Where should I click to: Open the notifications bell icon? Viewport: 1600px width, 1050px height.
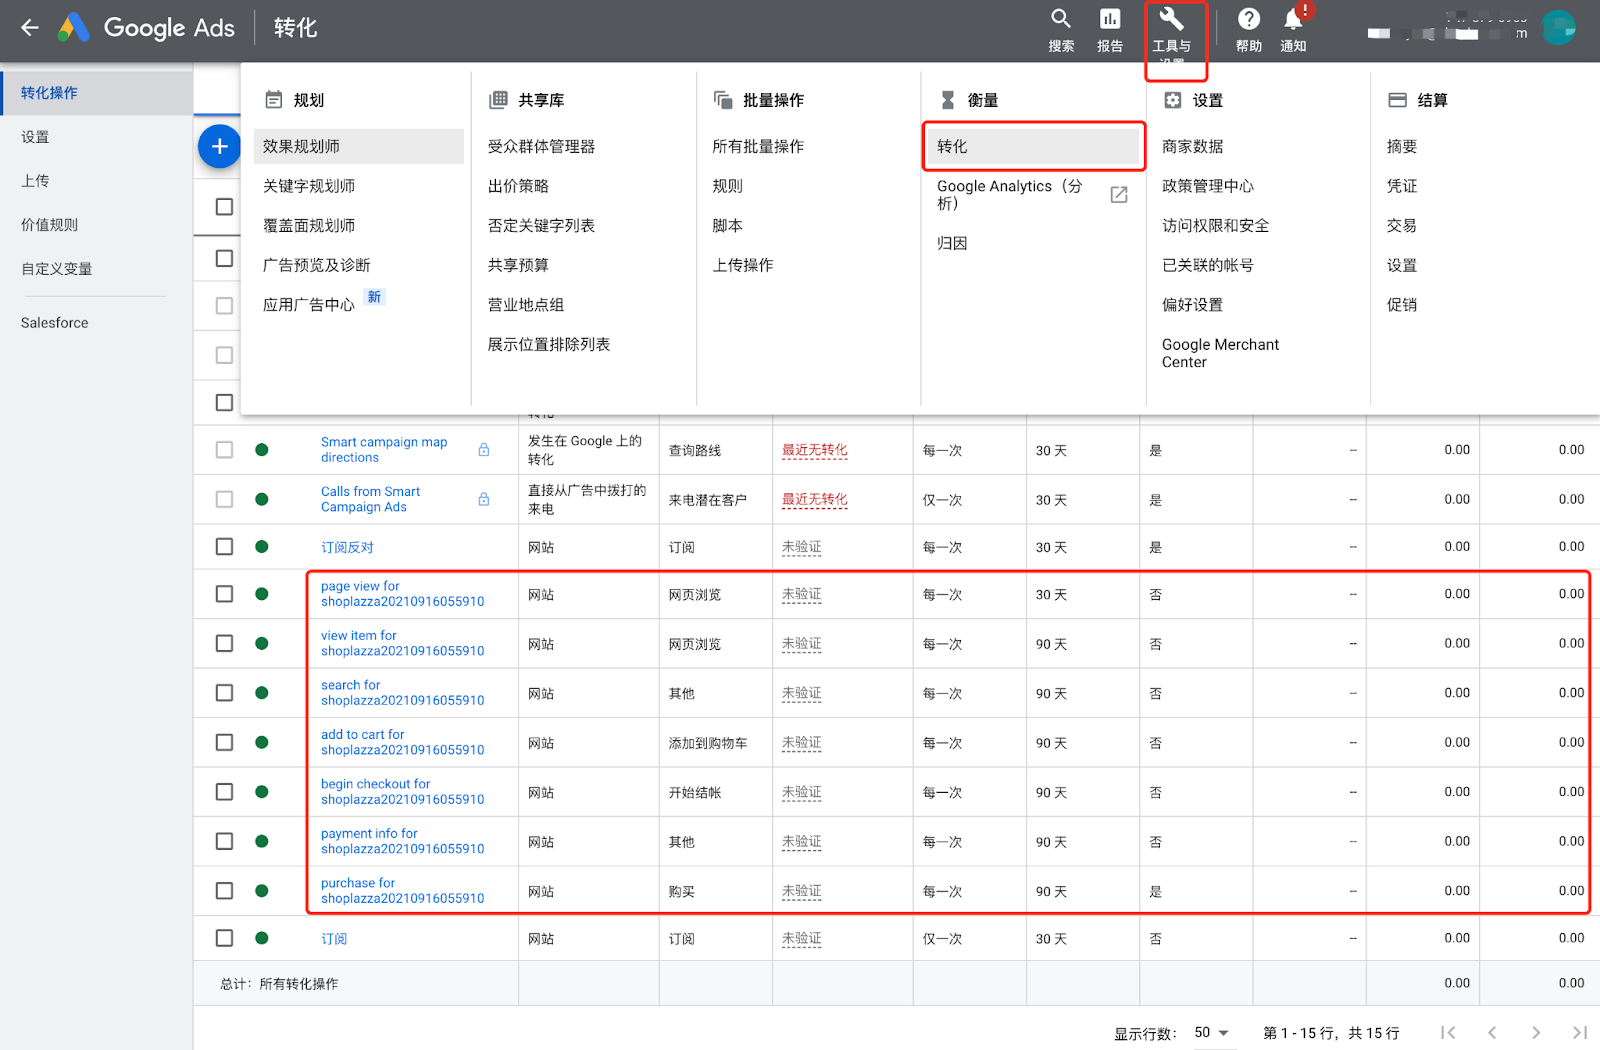1293,19
